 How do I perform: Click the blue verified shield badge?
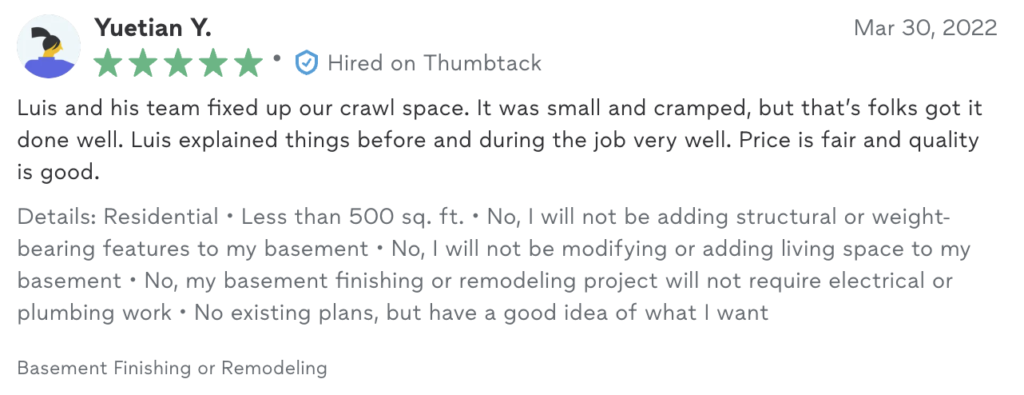(306, 63)
